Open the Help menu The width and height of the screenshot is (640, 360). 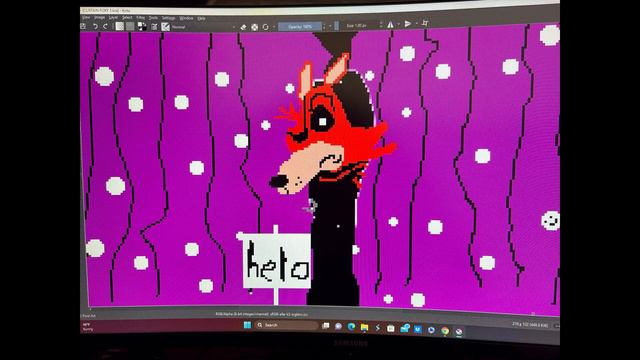[201, 18]
